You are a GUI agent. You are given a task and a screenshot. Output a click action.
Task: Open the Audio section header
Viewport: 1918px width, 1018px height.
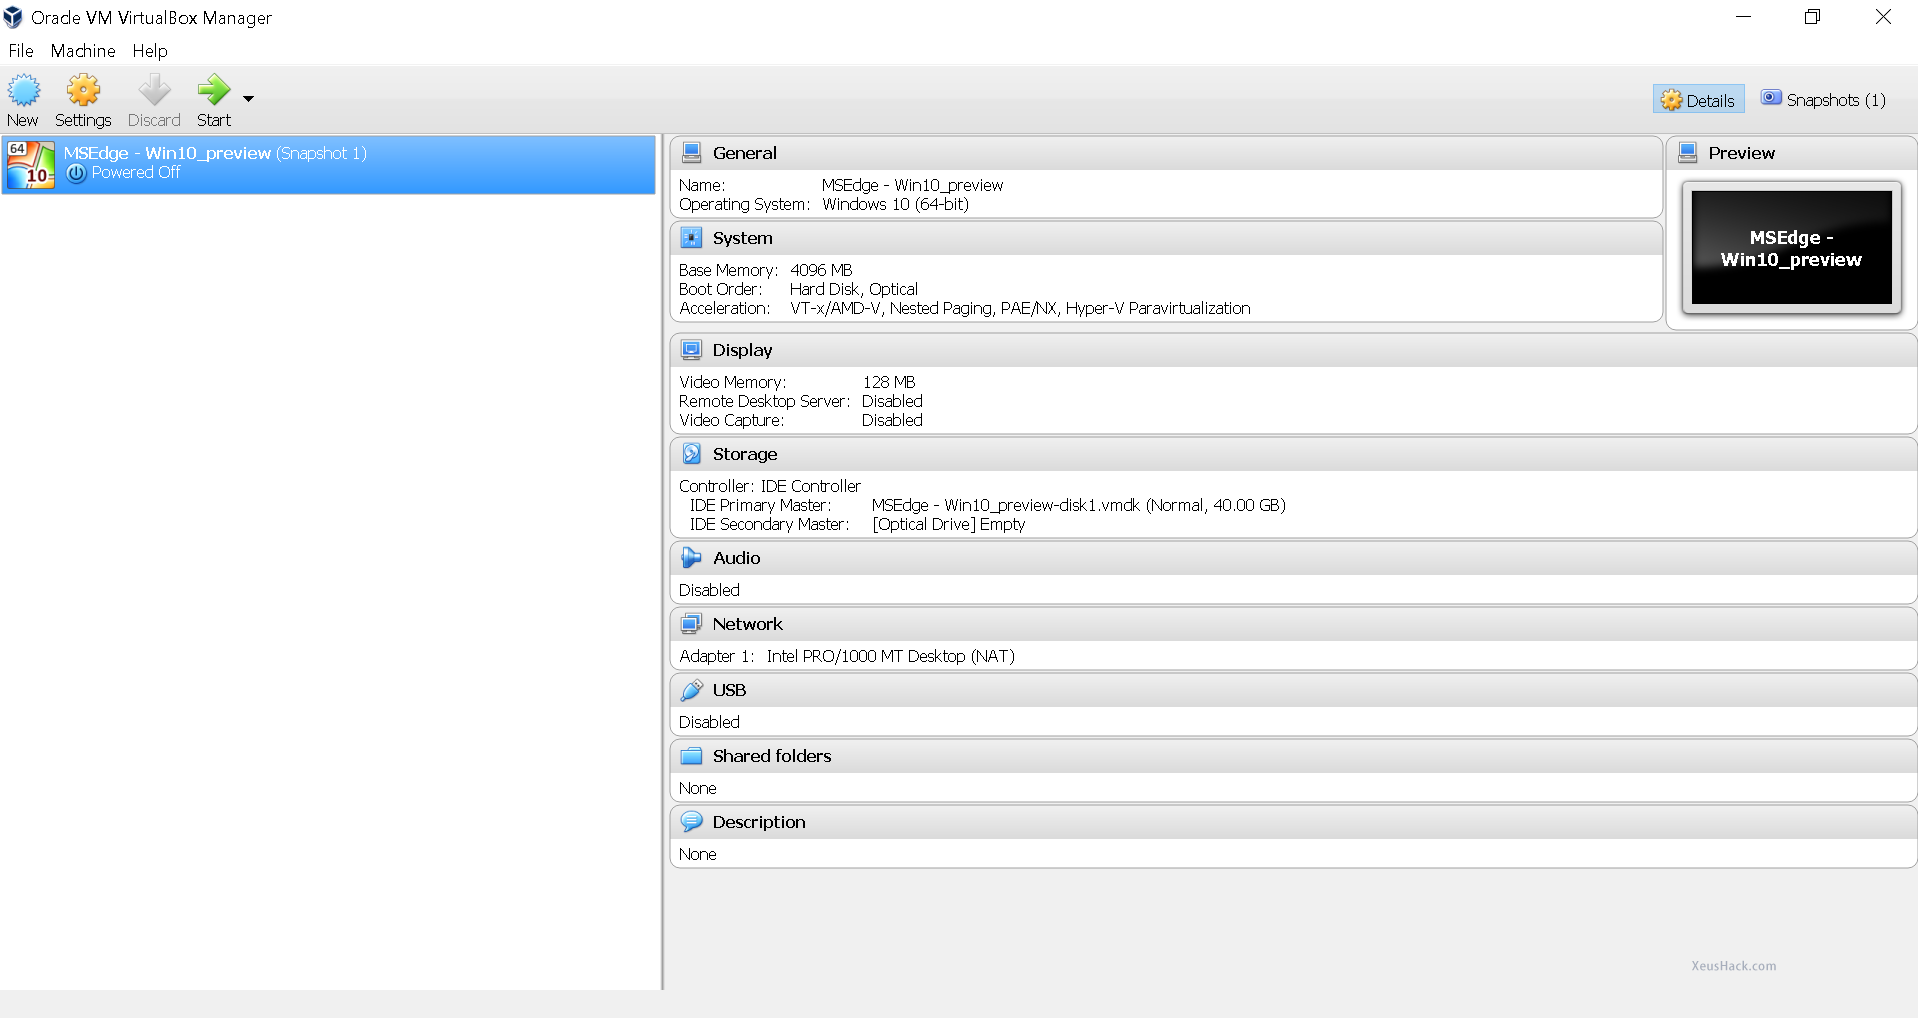1293,558
